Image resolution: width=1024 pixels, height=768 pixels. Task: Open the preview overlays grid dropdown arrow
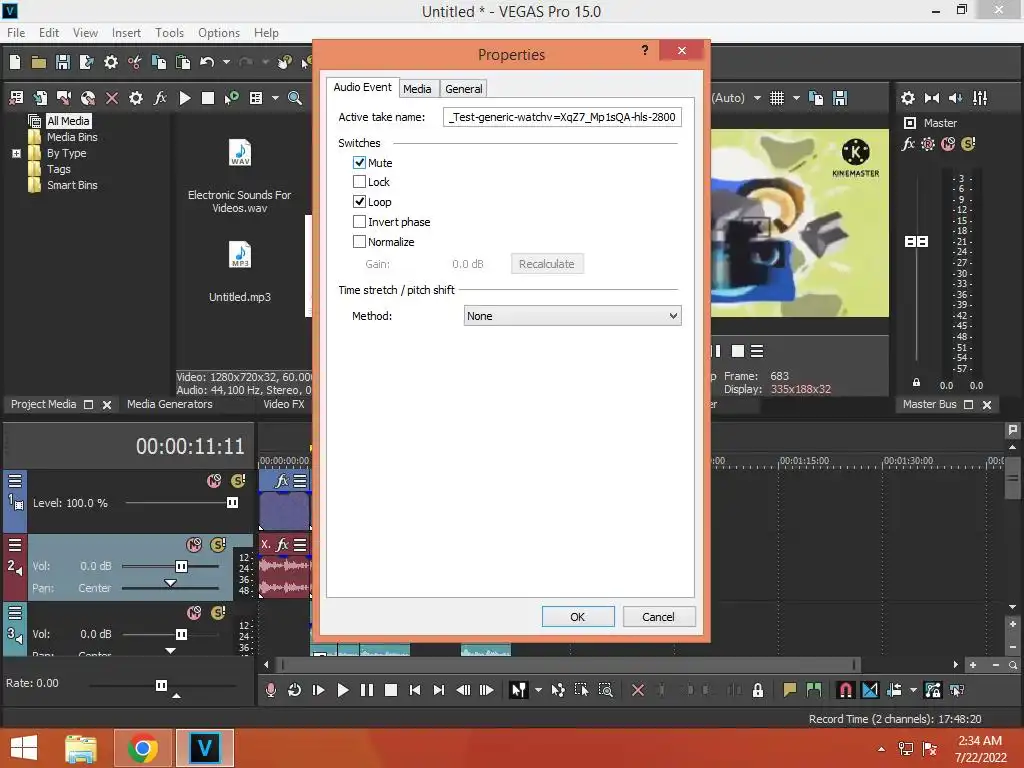click(x=796, y=98)
